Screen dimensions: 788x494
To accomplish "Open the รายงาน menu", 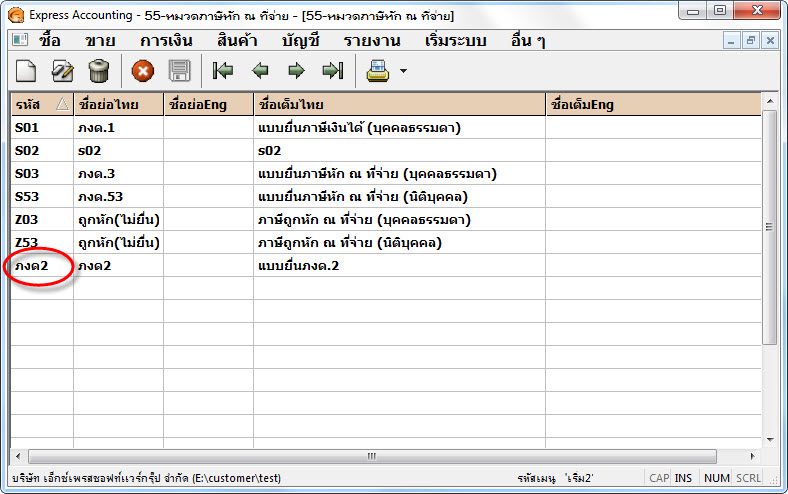I will (371, 41).
